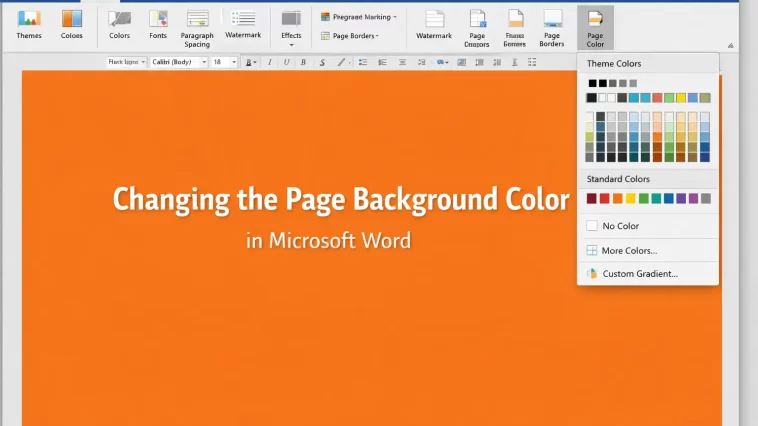758x426 pixels.
Task: Select the green standard color swatch
Action: coord(643,198)
